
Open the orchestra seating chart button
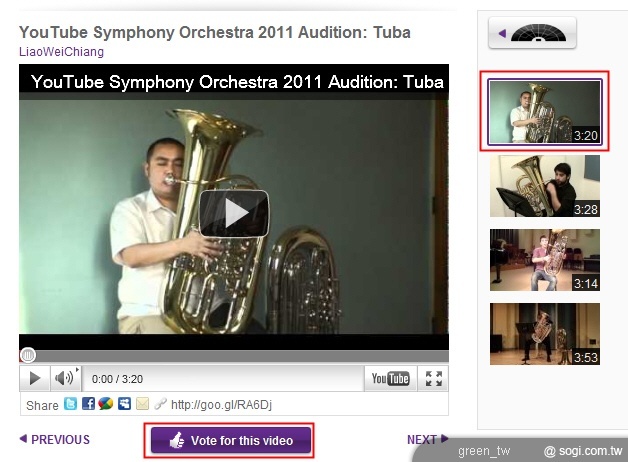[532, 33]
